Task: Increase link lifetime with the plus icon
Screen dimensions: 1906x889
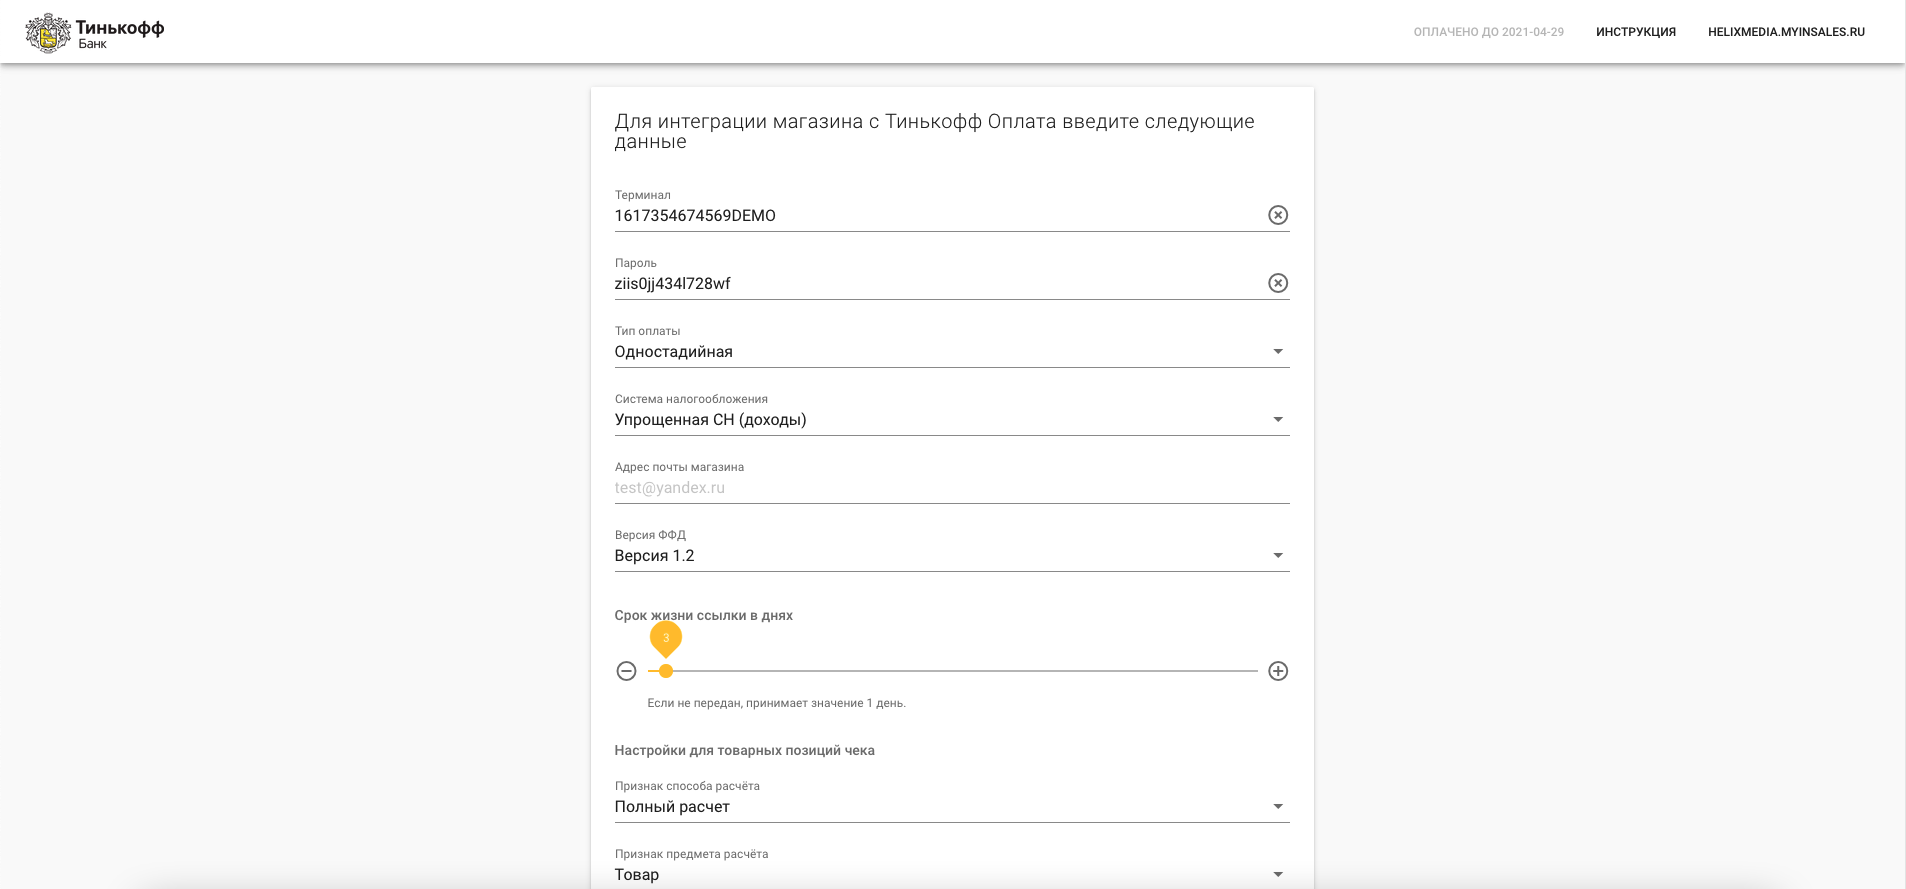Action: tap(1278, 671)
